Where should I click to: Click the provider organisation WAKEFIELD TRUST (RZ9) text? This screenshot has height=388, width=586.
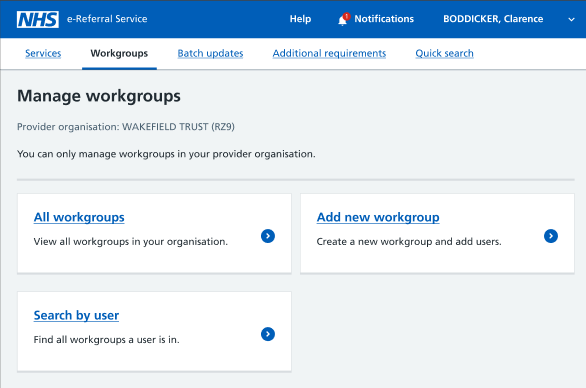(x=126, y=127)
